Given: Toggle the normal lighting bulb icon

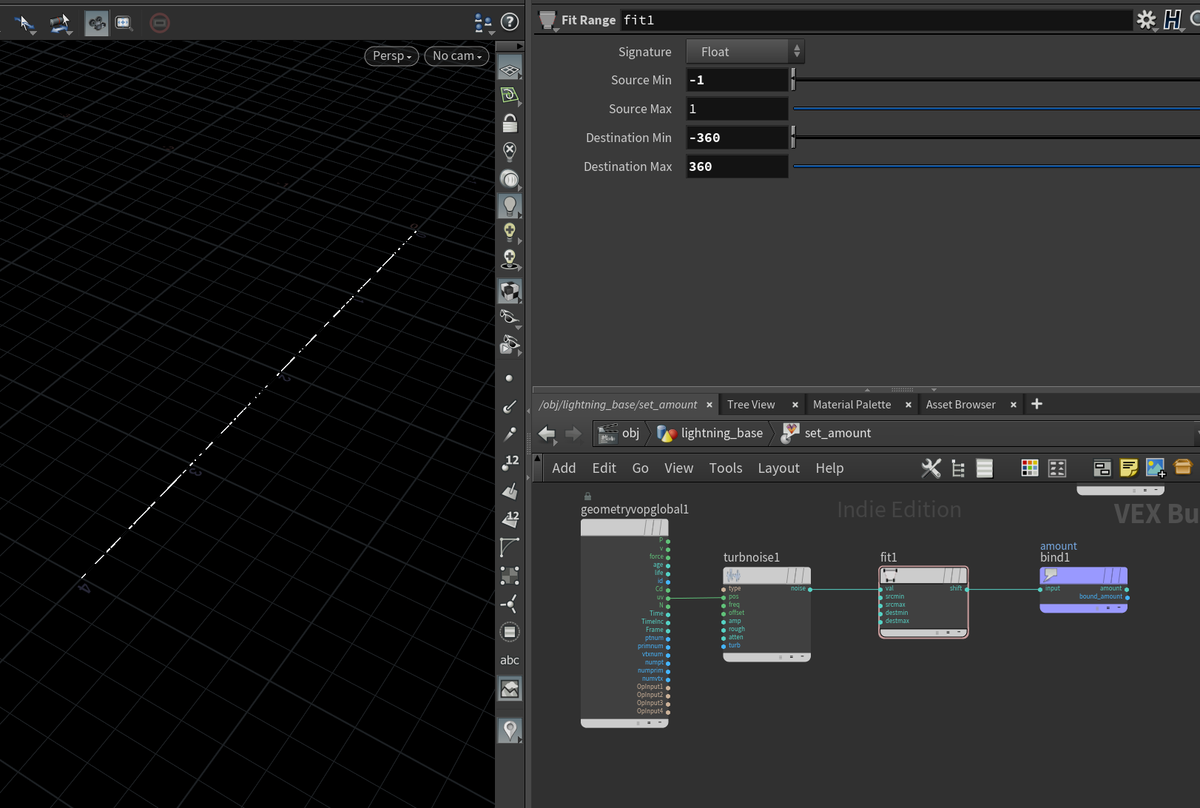Looking at the screenshot, I should coord(510,207).
